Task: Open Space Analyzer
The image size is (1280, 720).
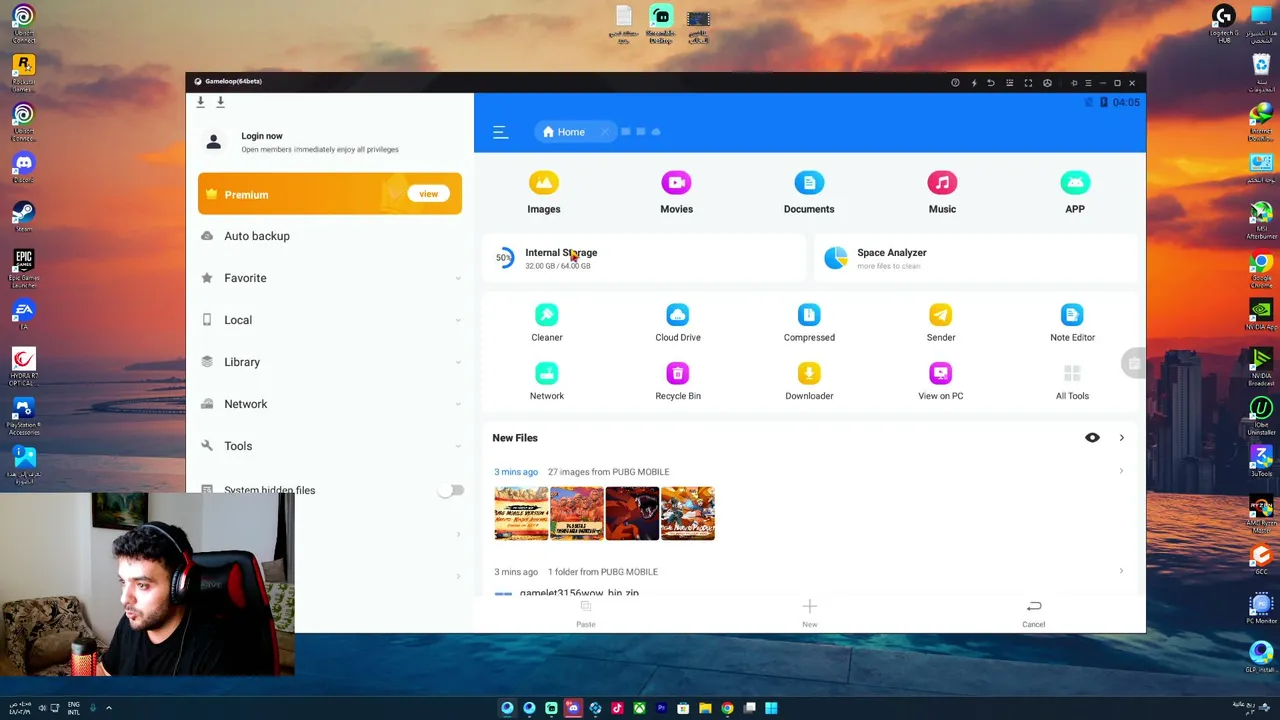Action: (976, 258)
